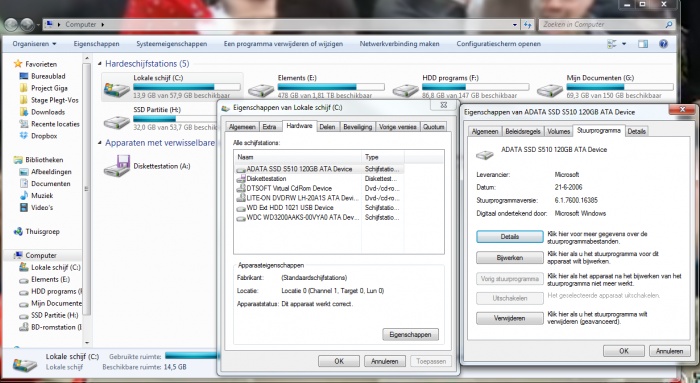This screenshot has width=700, height=383.
Task: Click the Favorieten star icon
Action: click(18, 64)
